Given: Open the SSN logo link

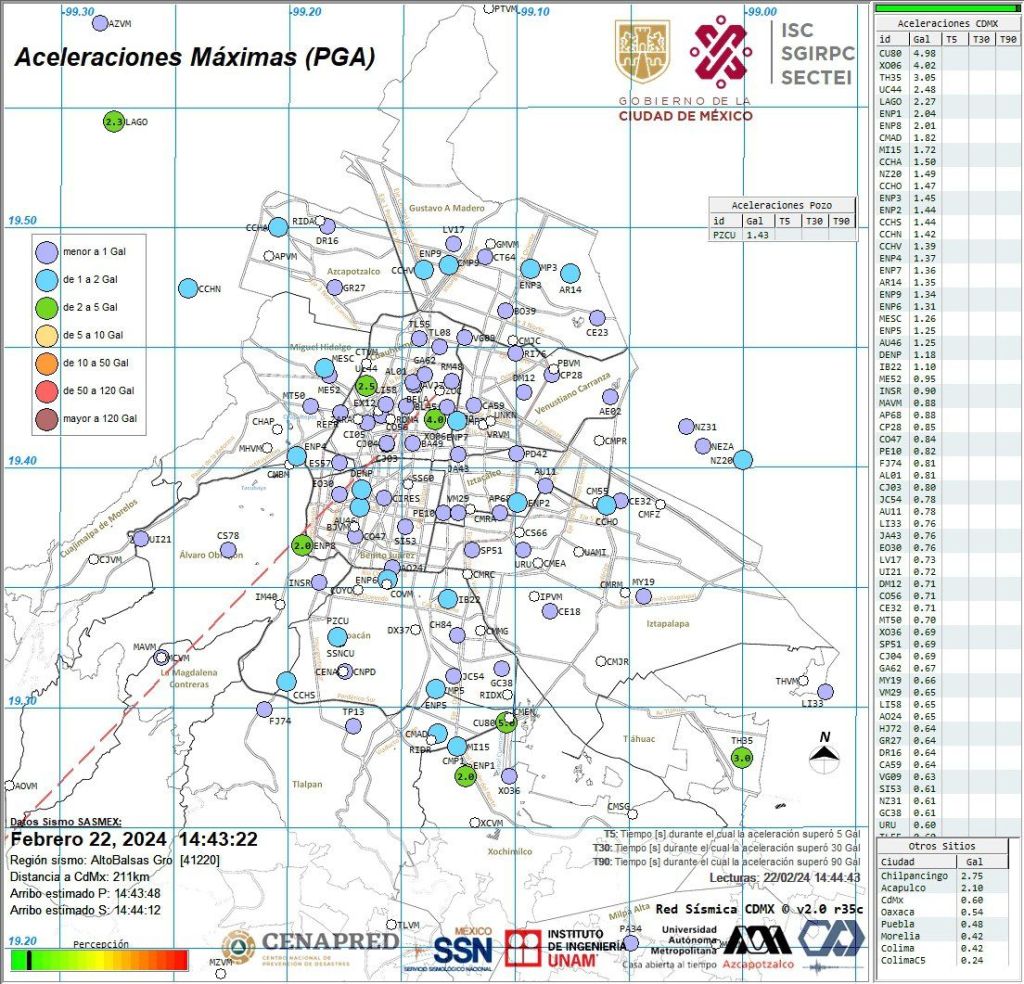Looking at the screenshot, I should point(462,948).
